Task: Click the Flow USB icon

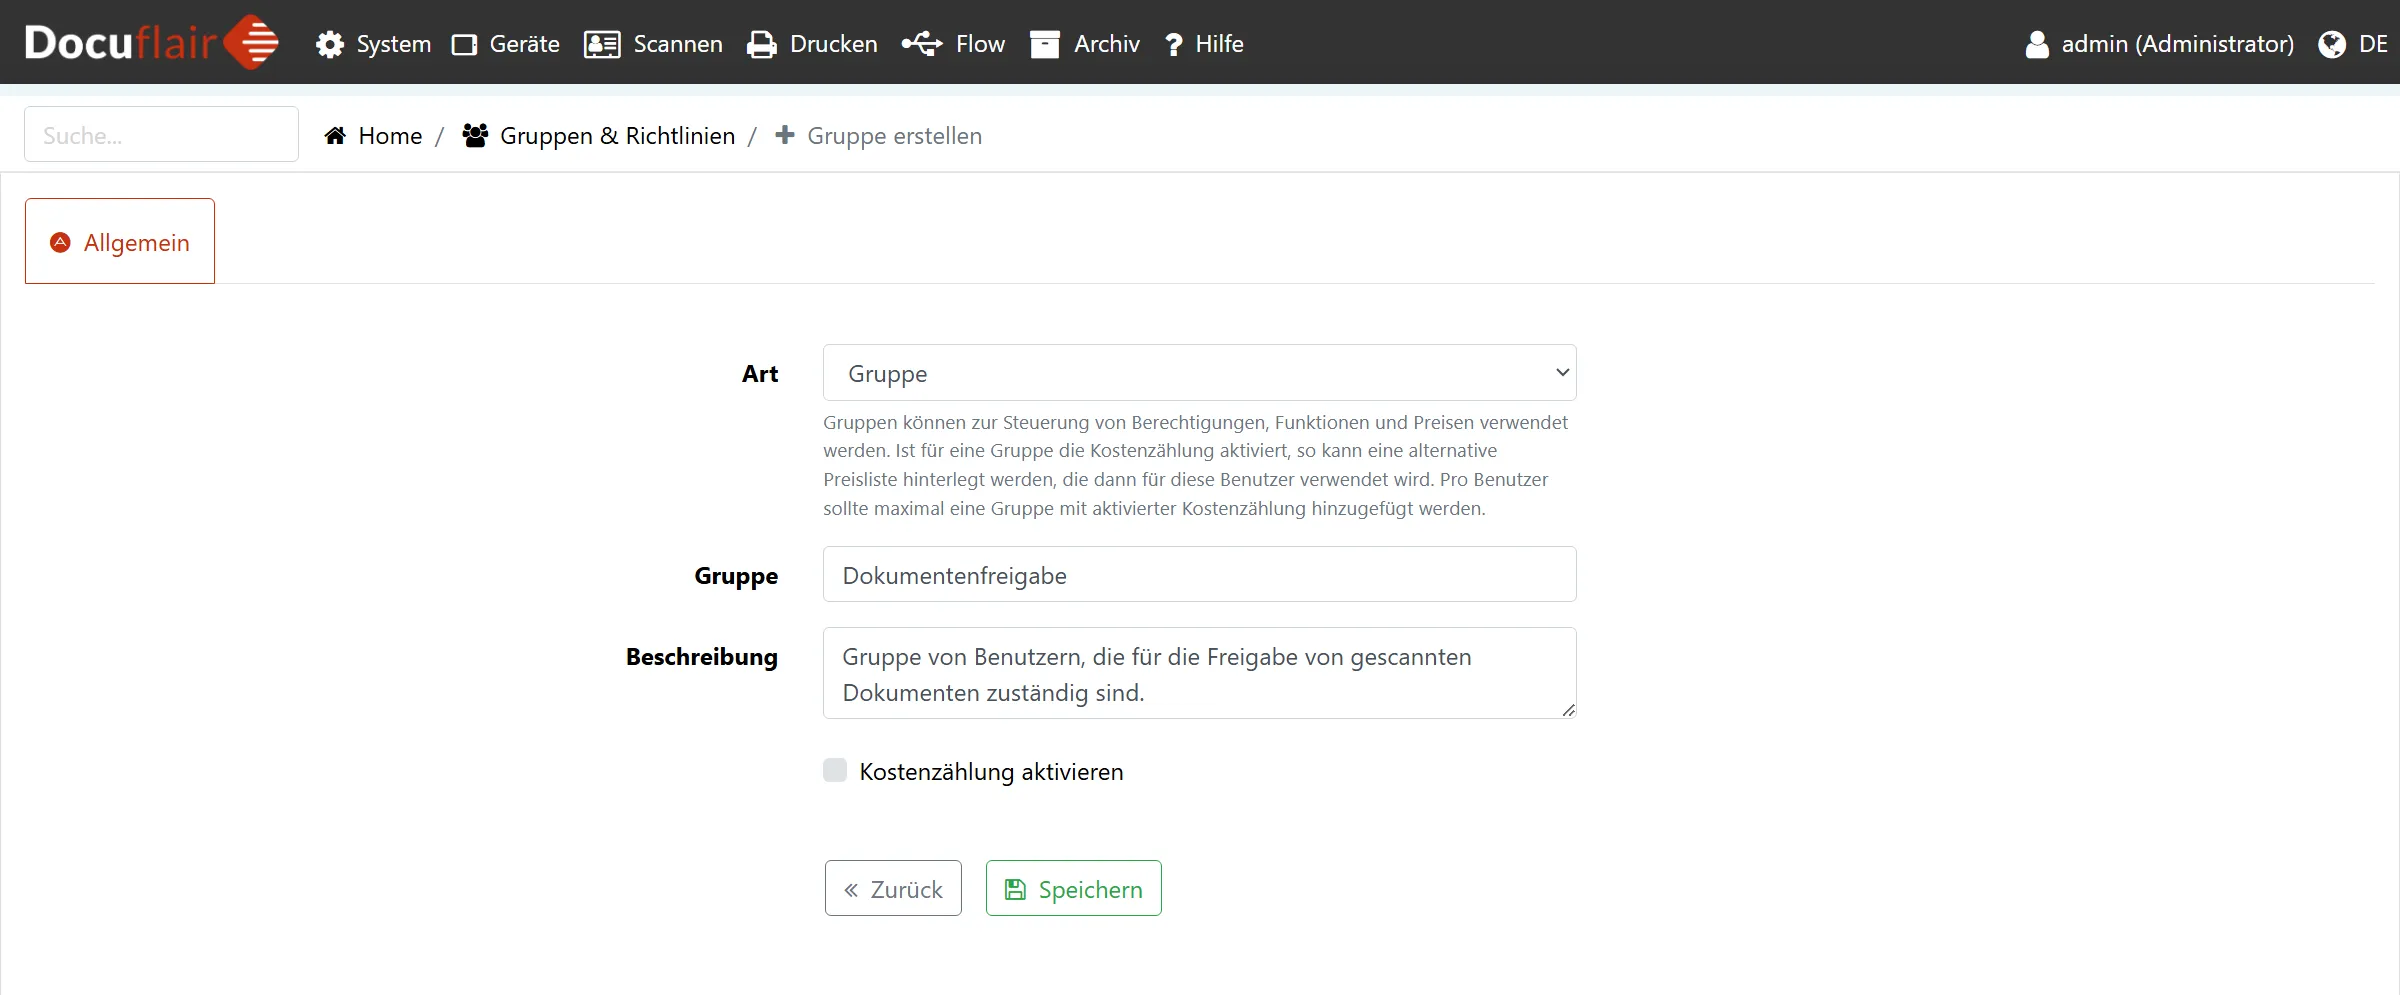Action: tap(921, 44)
